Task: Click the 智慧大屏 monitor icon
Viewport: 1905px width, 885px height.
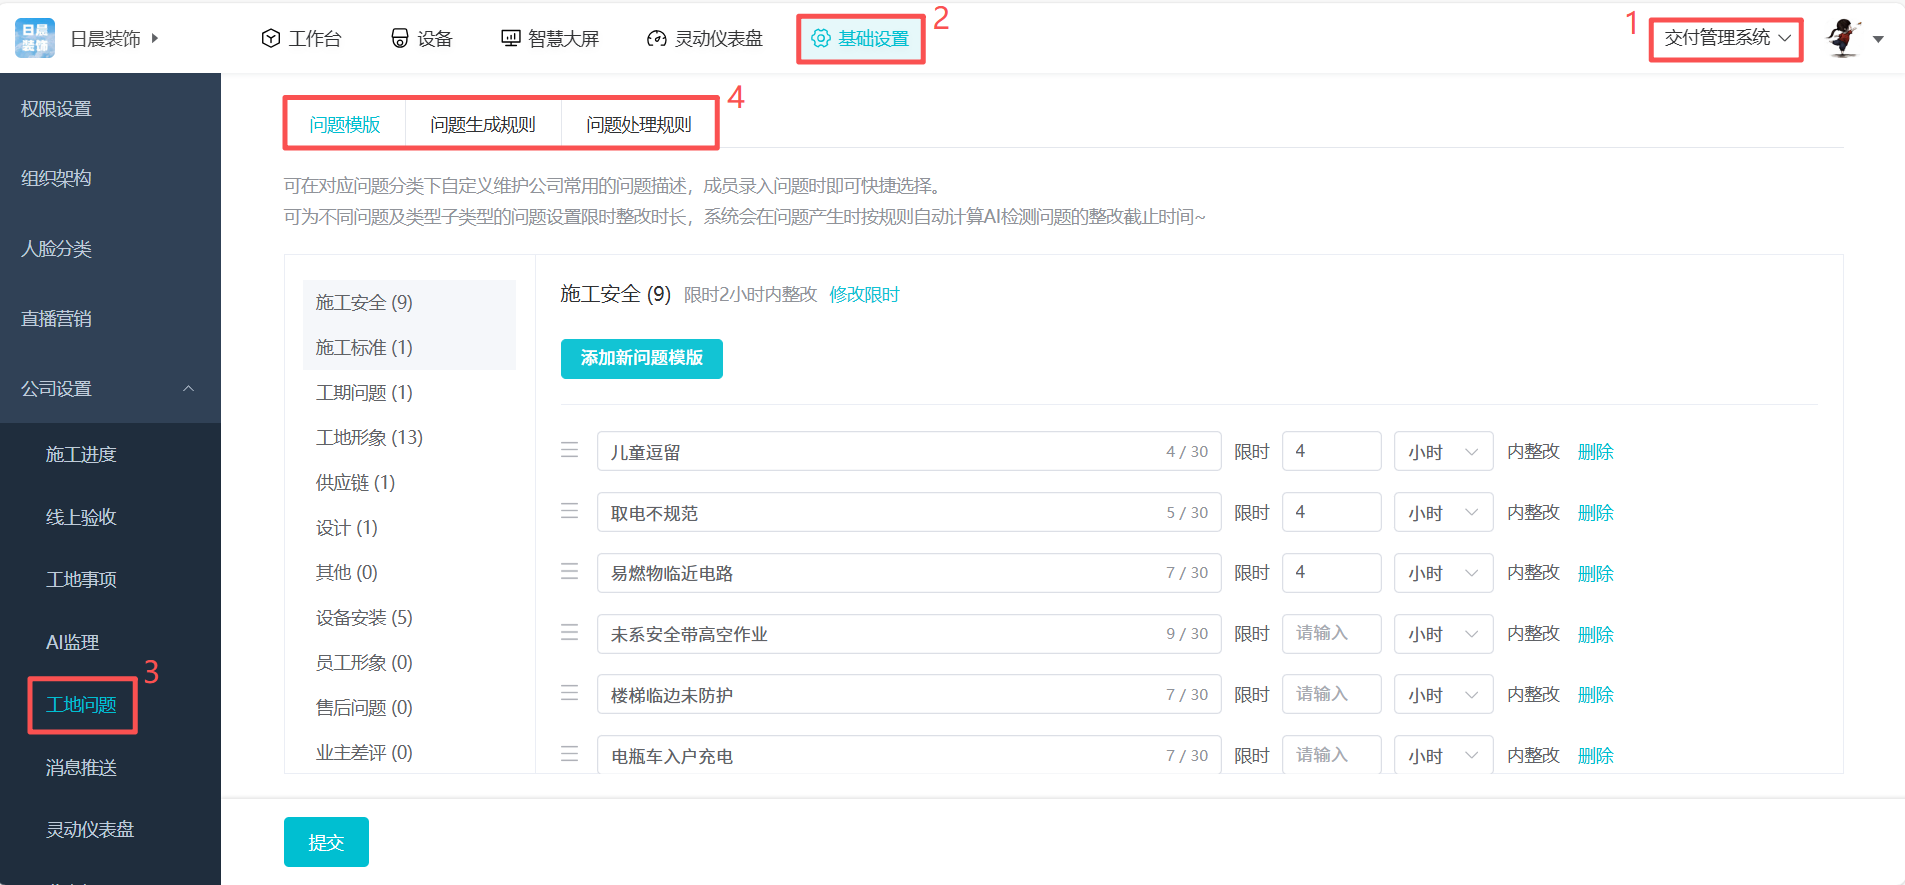Action: [510, 38]
